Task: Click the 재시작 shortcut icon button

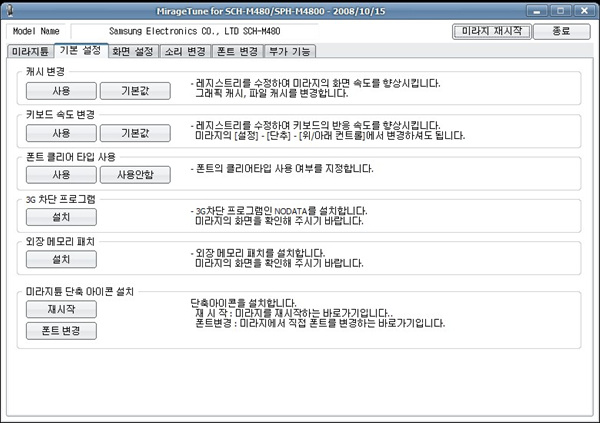Action: click(61, 309)
